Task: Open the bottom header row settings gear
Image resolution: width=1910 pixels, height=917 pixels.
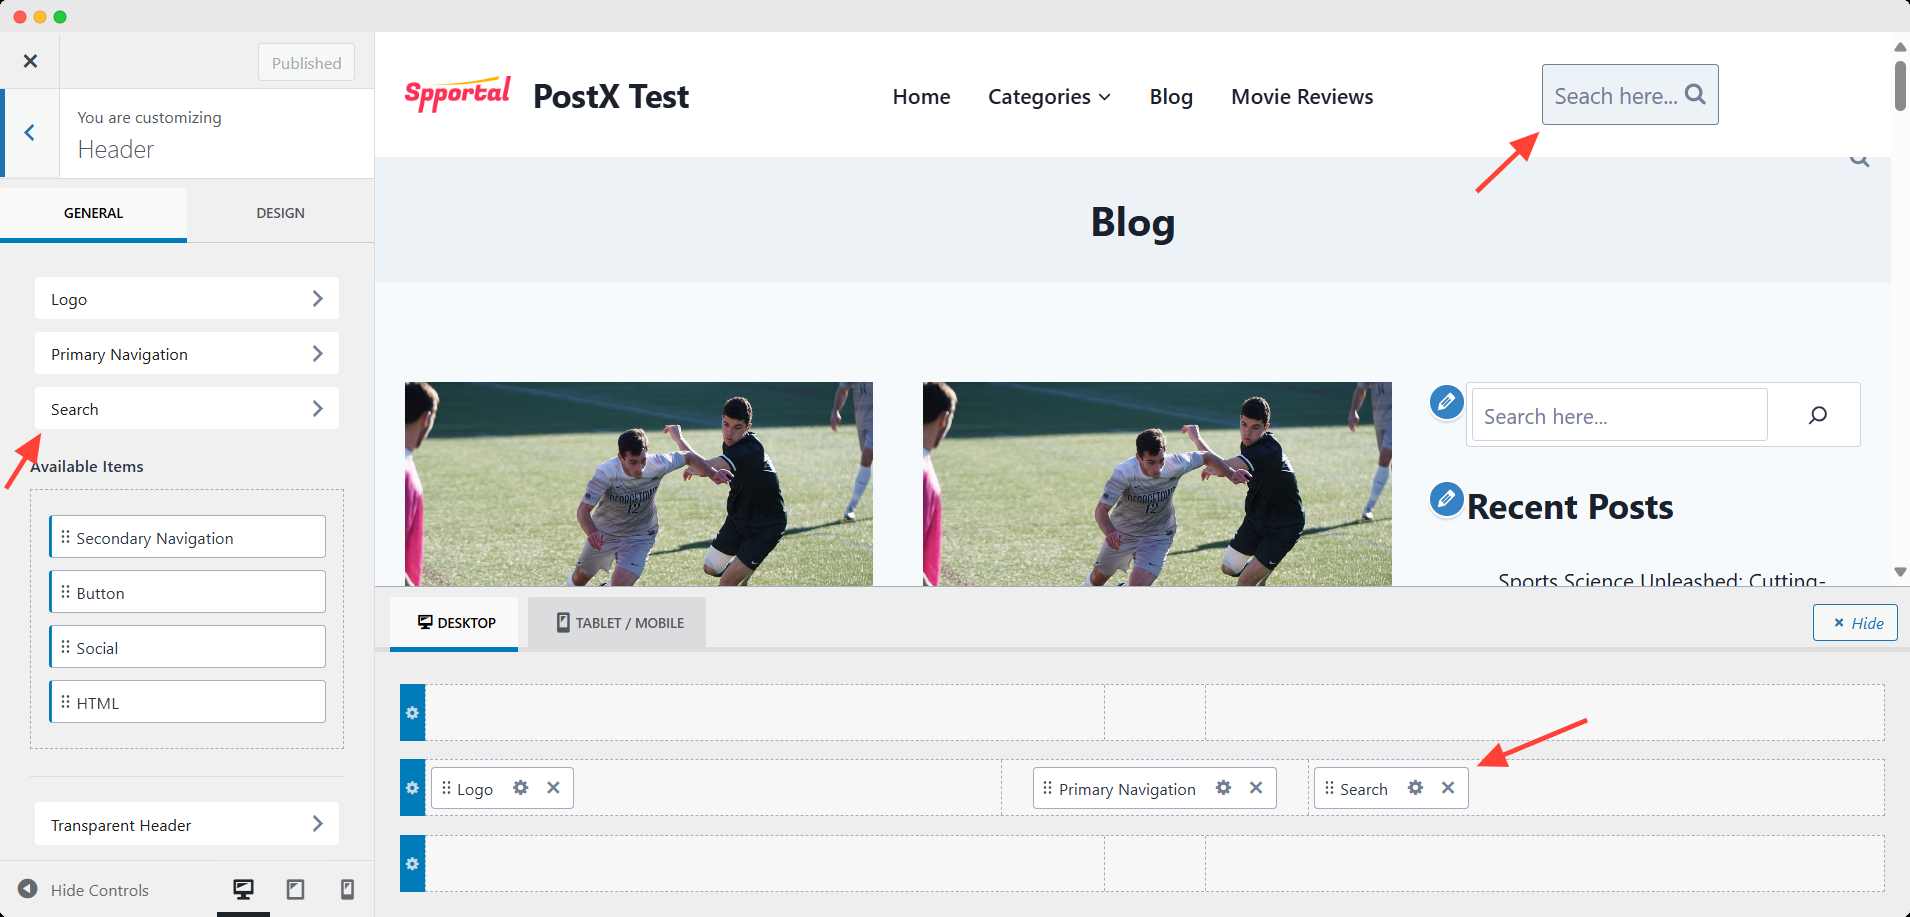Action: pos(412,864)
